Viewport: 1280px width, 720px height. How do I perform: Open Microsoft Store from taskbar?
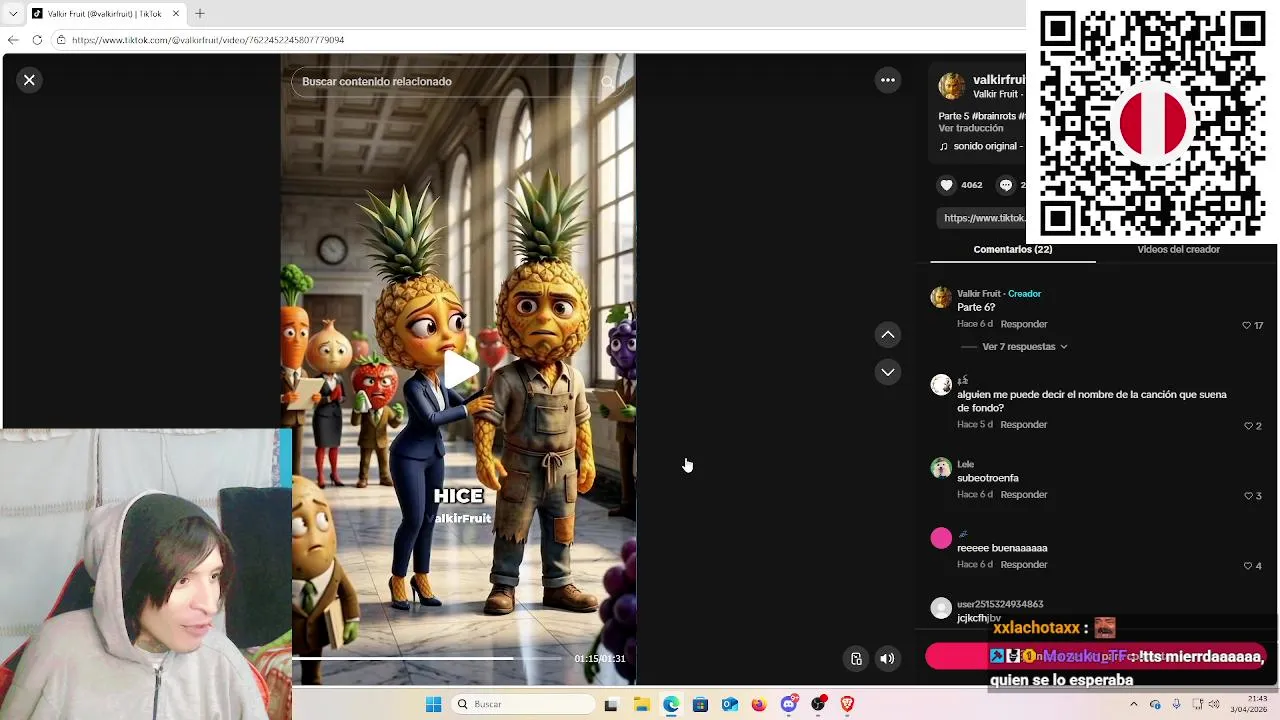point(700,705)
